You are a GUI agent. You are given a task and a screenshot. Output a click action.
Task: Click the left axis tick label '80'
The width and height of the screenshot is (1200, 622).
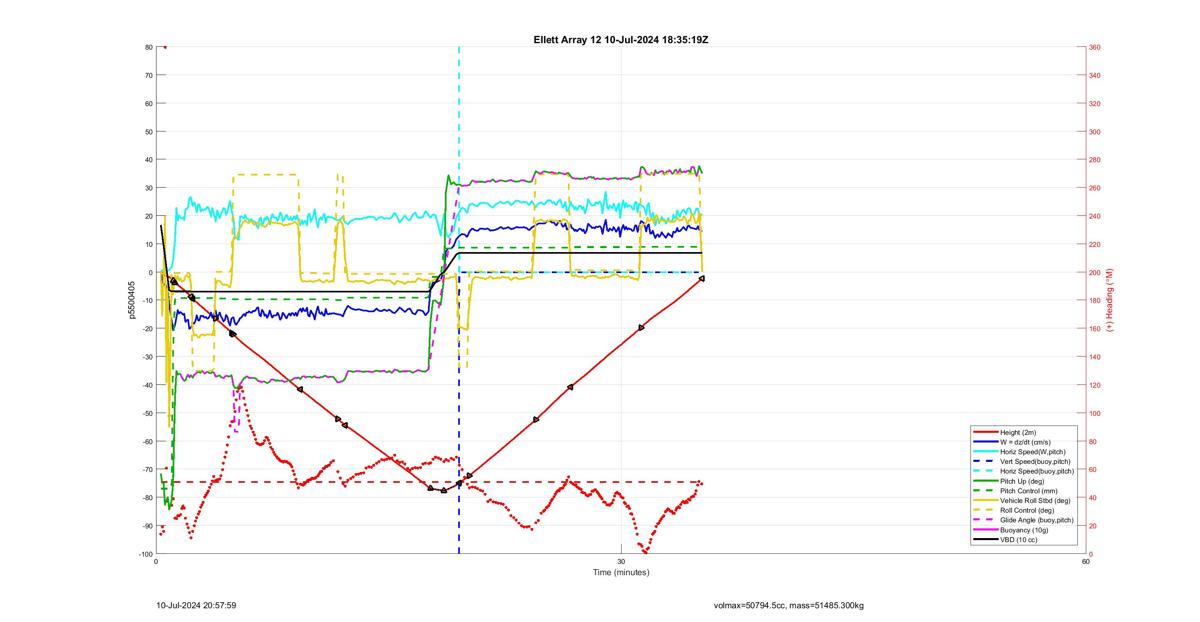148,47
